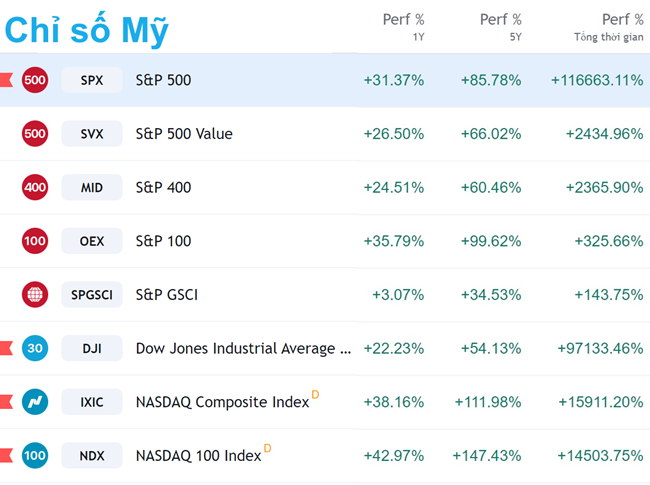Toggle the red flag beside SPX

[6, 80]
